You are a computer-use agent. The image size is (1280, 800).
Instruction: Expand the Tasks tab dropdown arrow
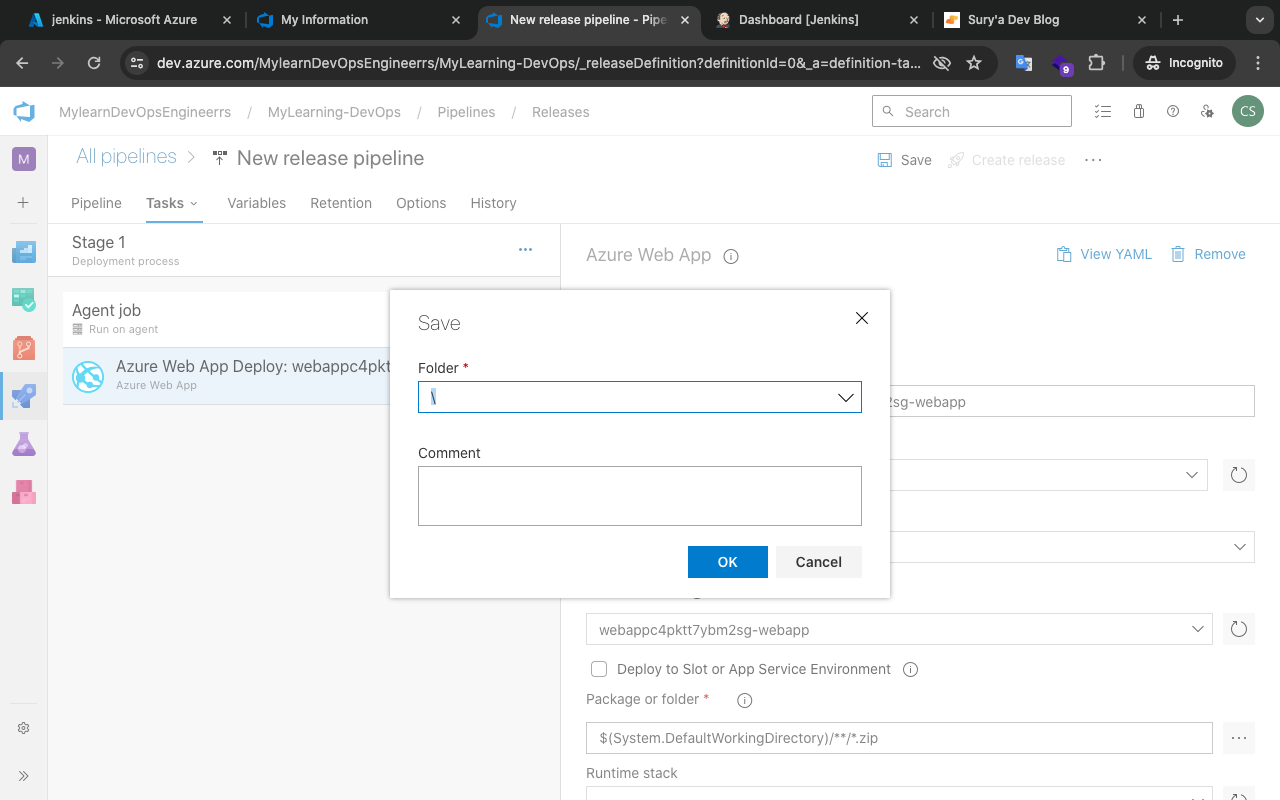coord(194,204)
